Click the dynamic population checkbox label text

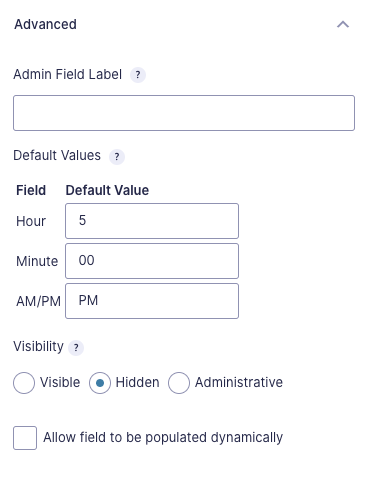click(163, 437)
